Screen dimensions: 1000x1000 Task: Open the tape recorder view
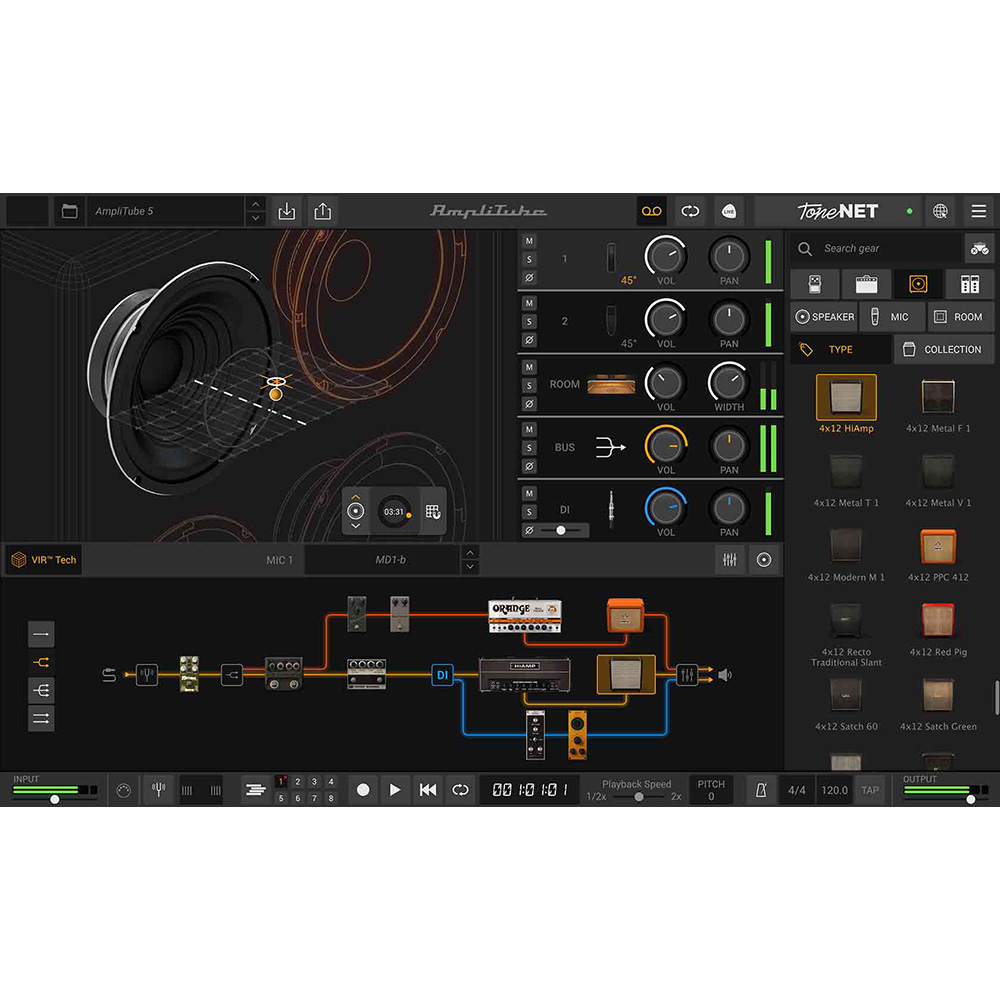click(651, 211)
